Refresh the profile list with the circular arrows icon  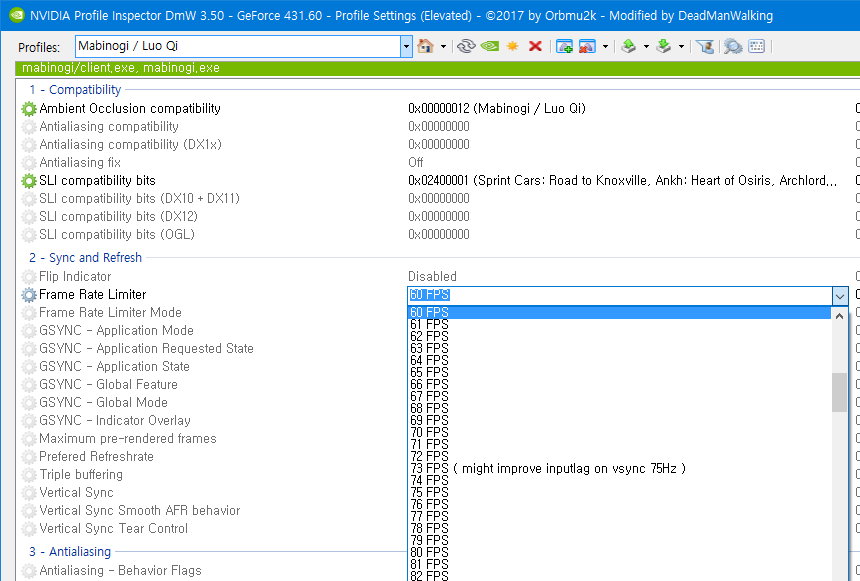click(466, 46)
